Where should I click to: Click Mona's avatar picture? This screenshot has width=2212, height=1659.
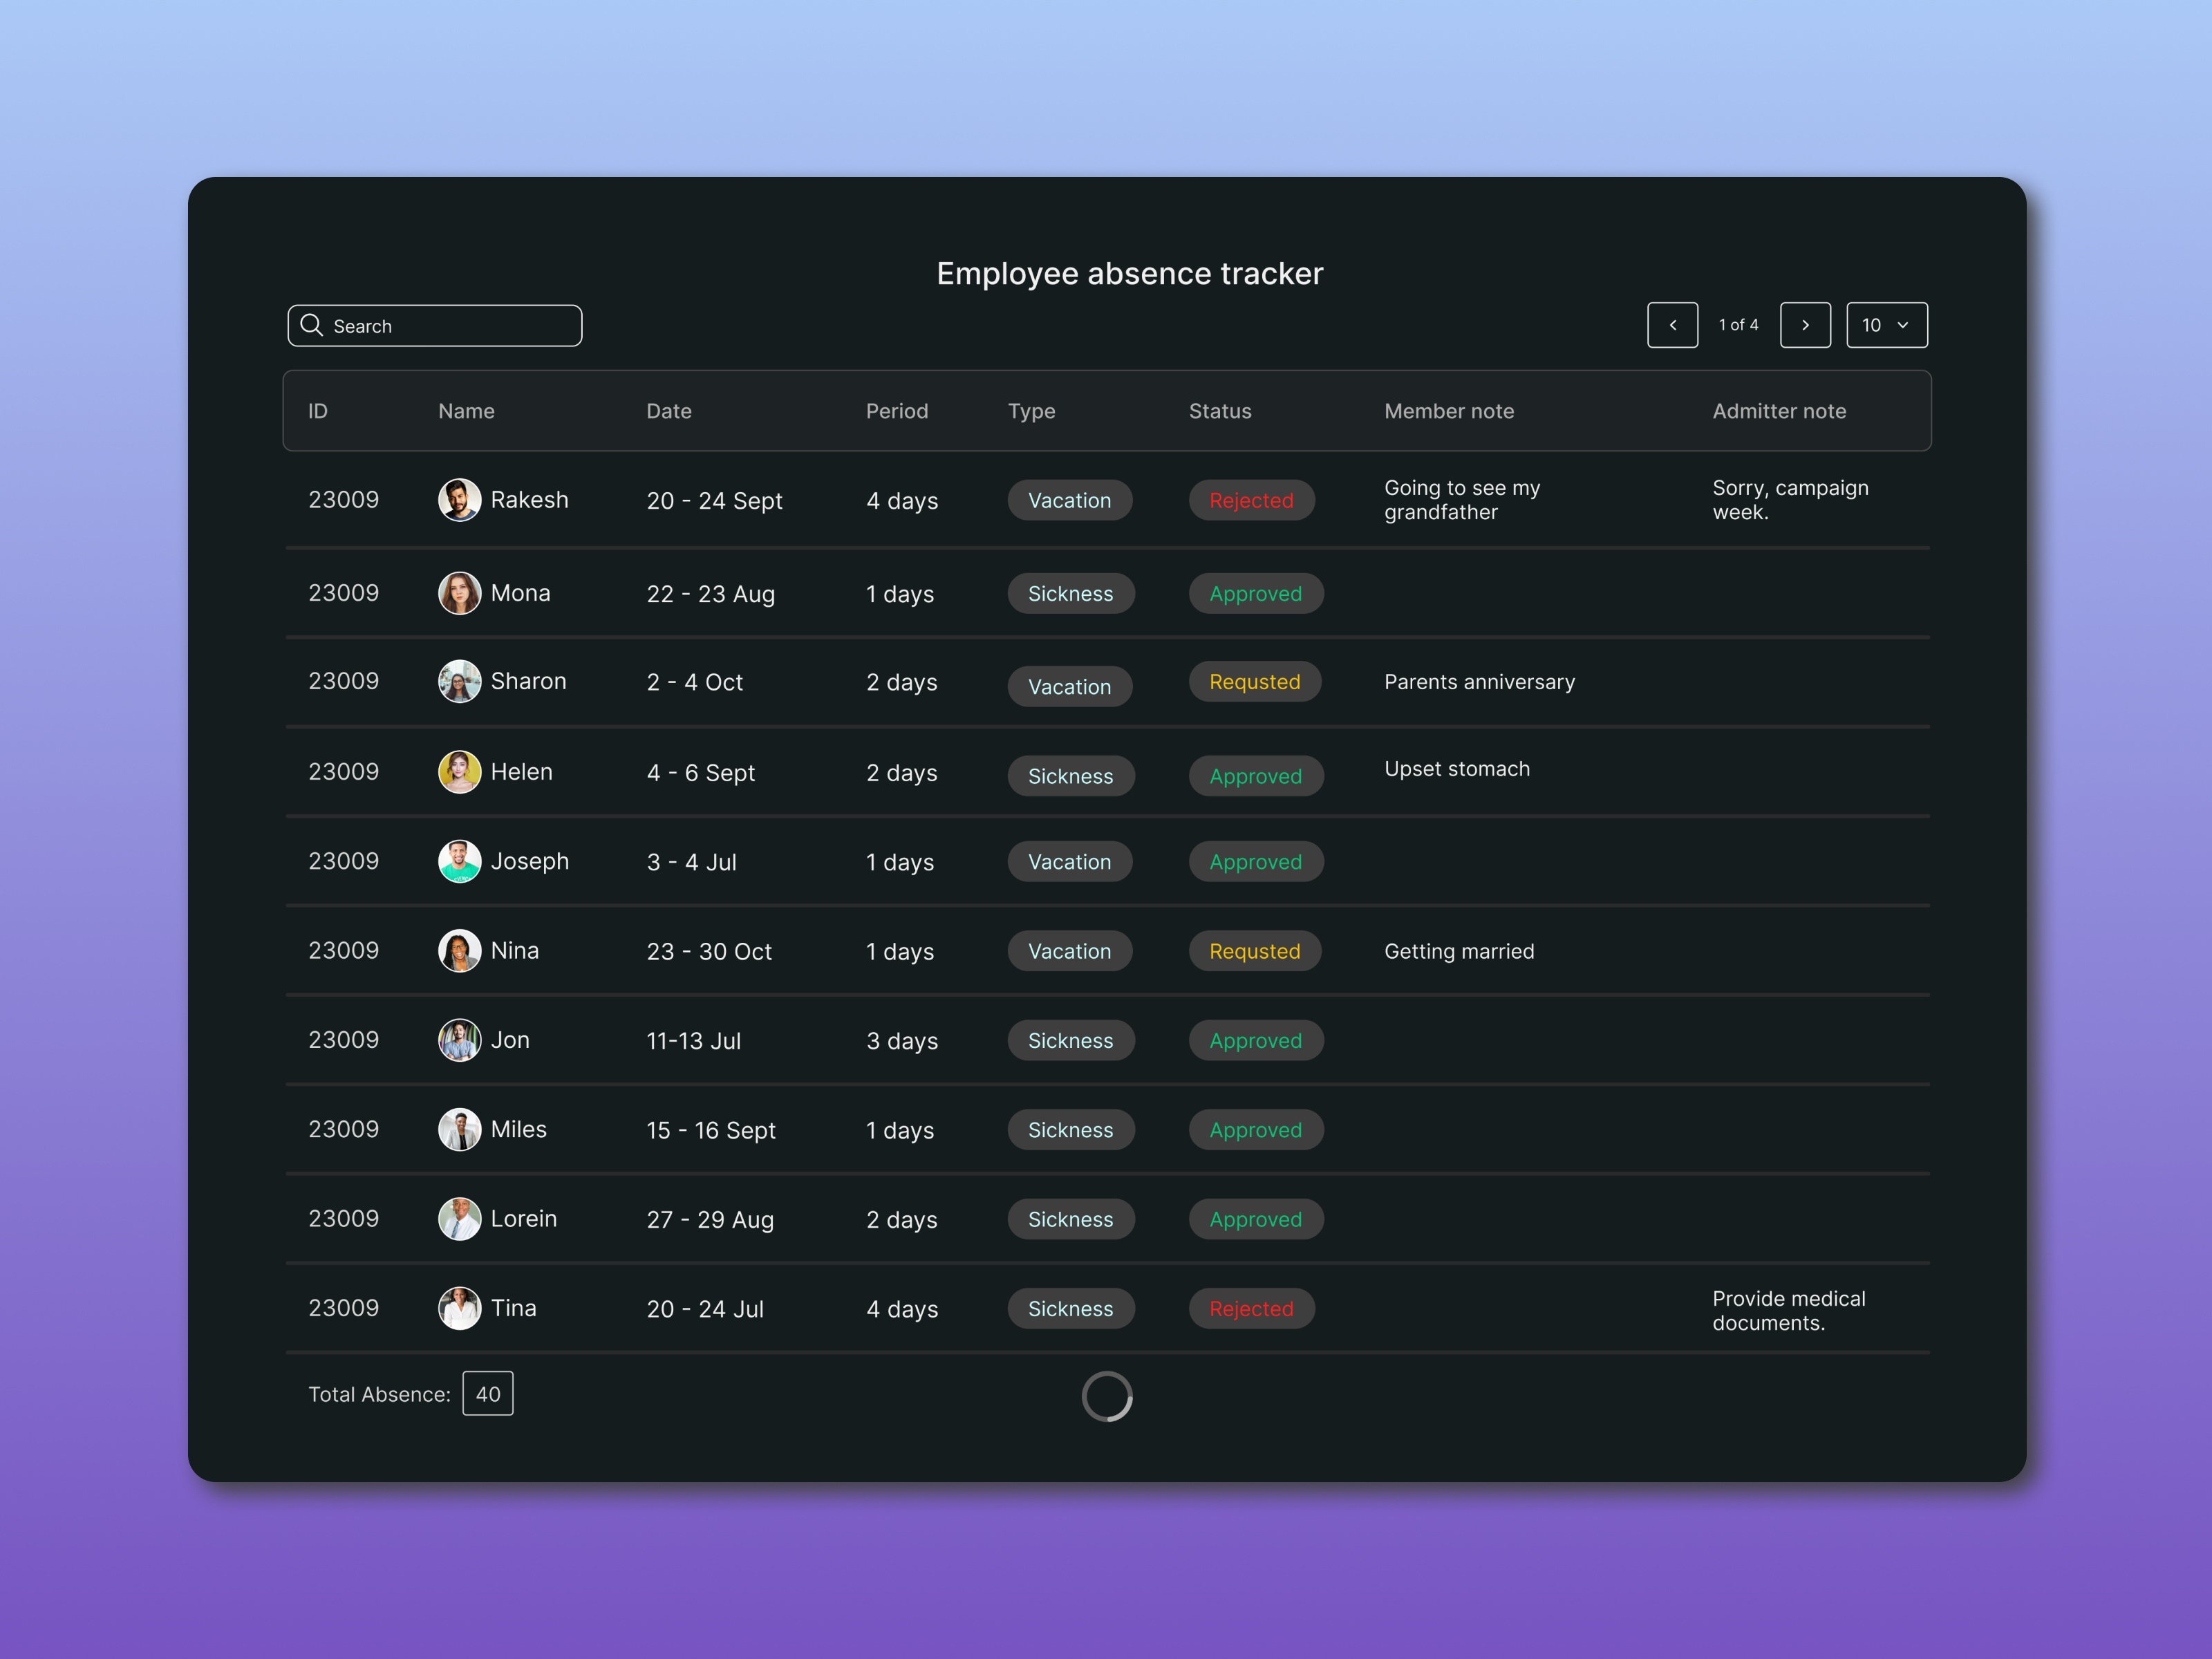459,592
